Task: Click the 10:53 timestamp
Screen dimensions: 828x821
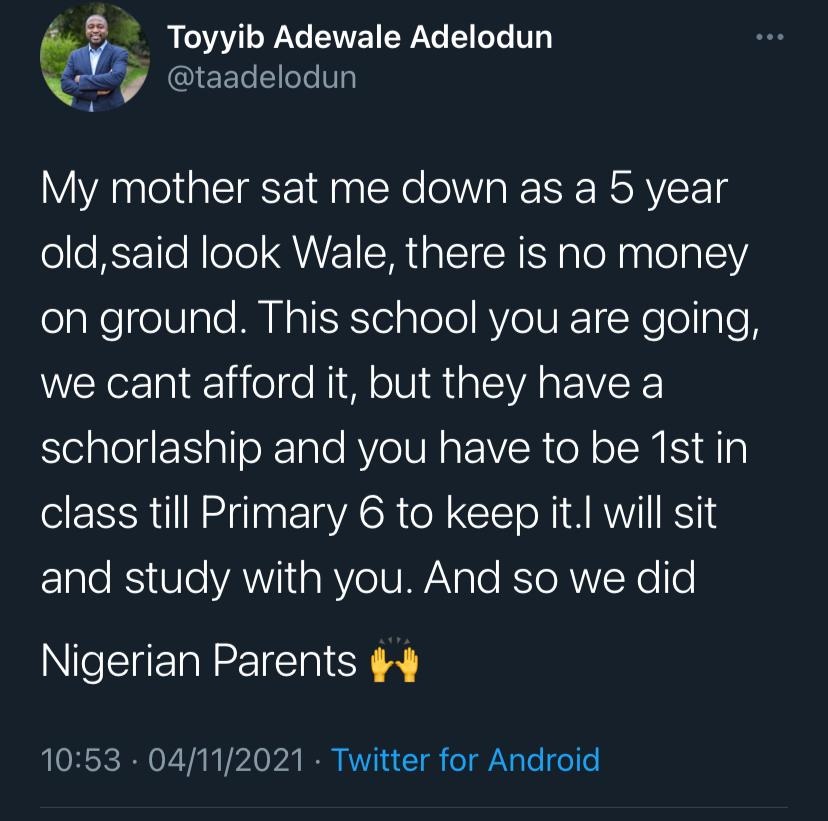Action: point(82,760)
